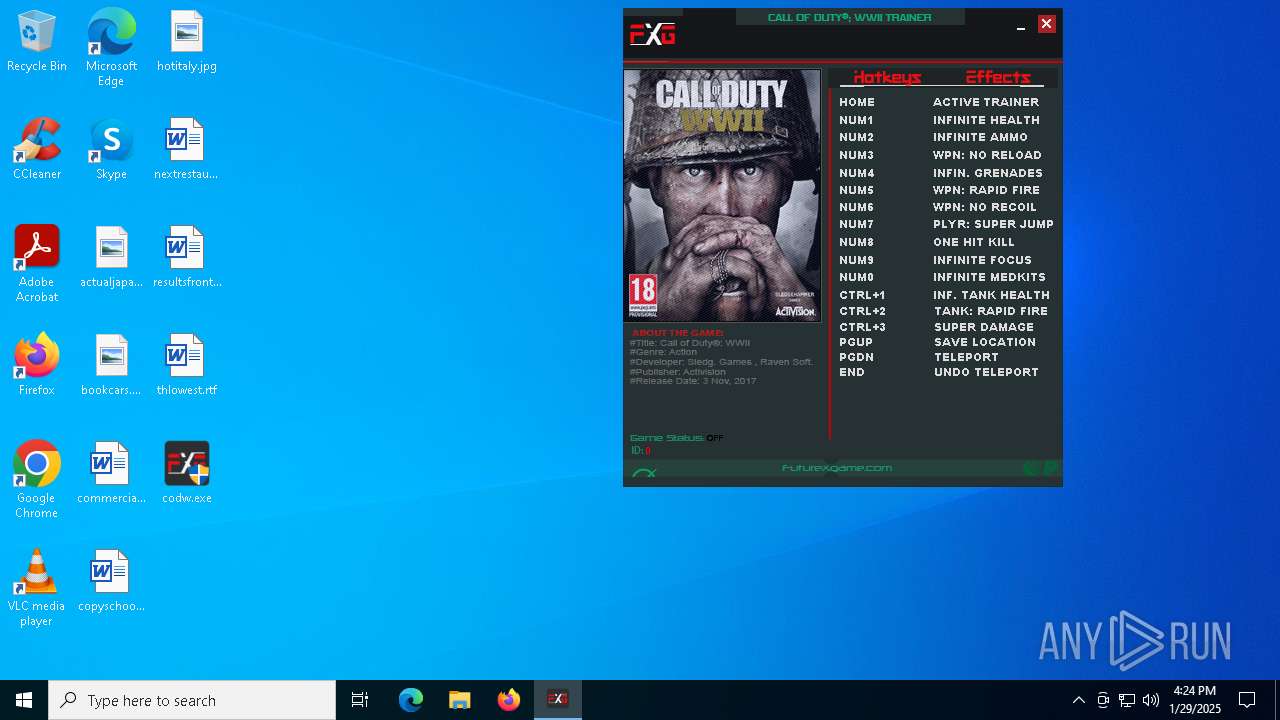Select the bookcars... image file
1280x720 pixels.
point(111,366)
